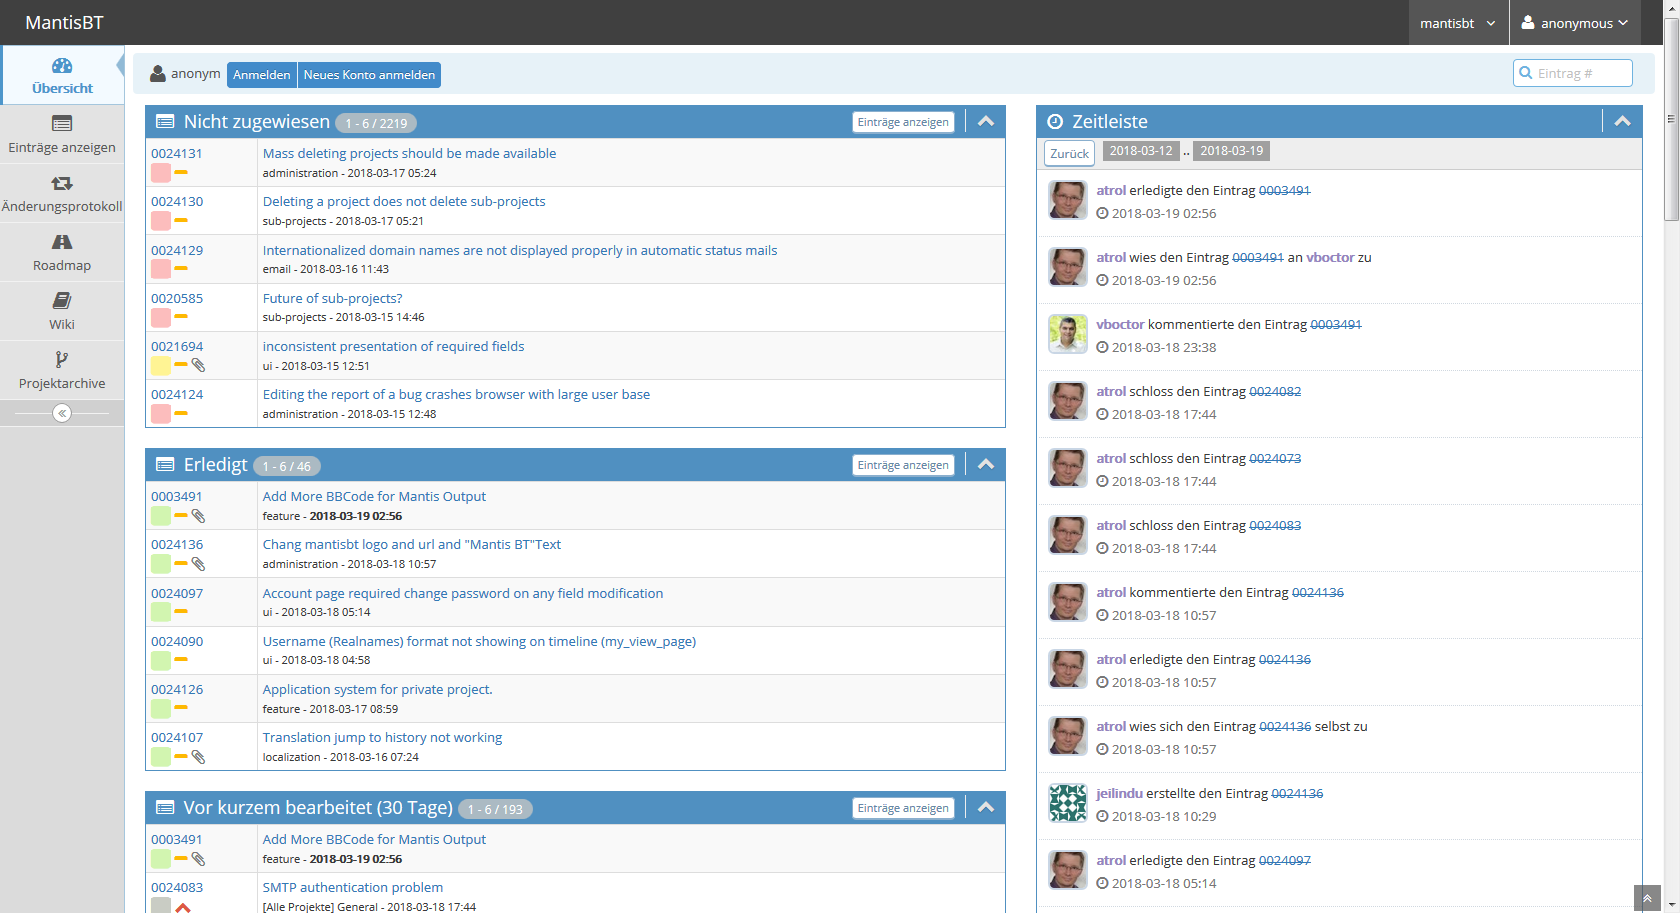This screenshot has height=913, width=1680.
Task: Open the Roadmap sidebar icon
Action: tap(62, 242)
